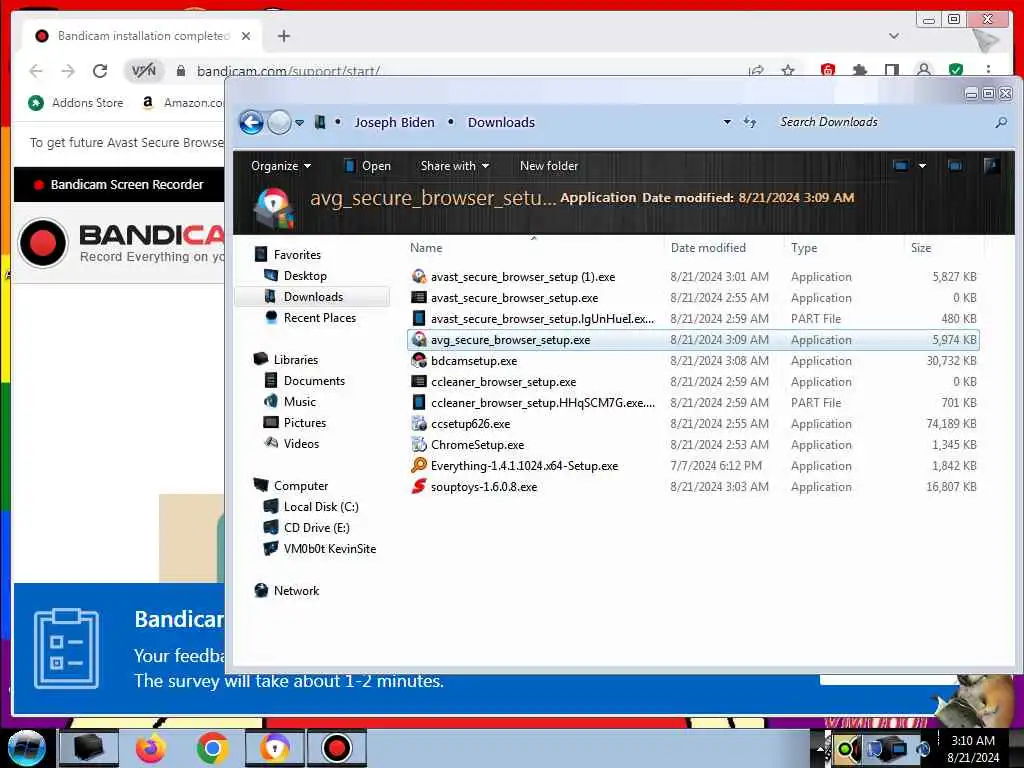This screenshot has width=1024, height=768.
Task: Sort files by the Type column
Action: pos(804,248)
